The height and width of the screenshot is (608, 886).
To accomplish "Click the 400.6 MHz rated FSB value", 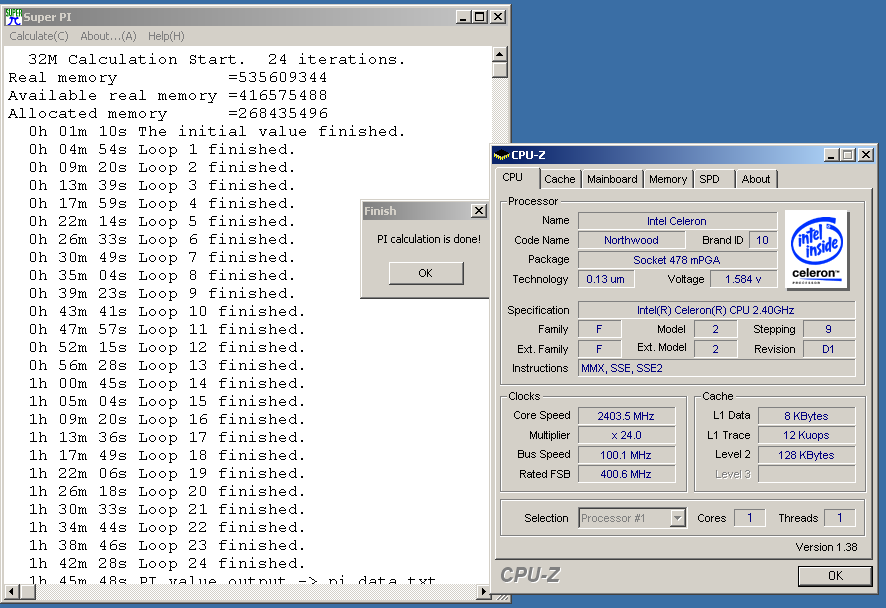I will click(626, 474).
